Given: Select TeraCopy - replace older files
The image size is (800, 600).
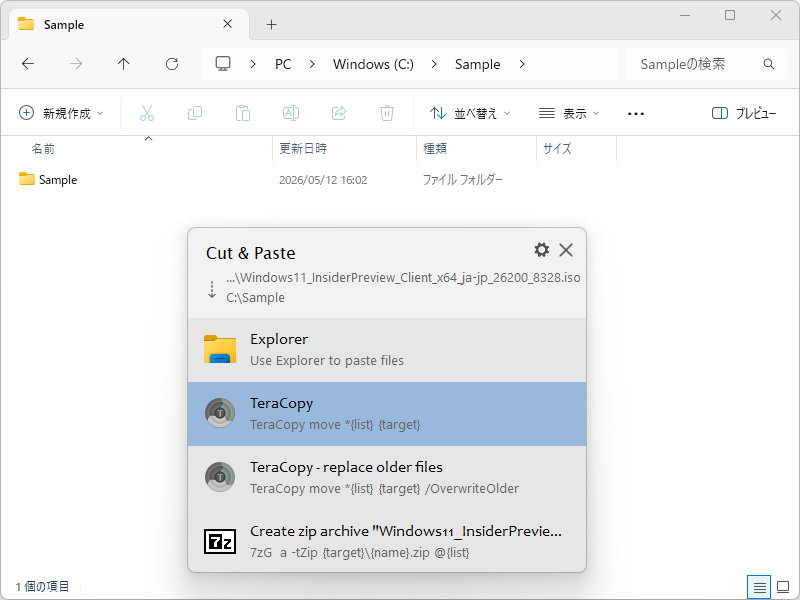Looking at the screenshot, I should click(387, 478).
